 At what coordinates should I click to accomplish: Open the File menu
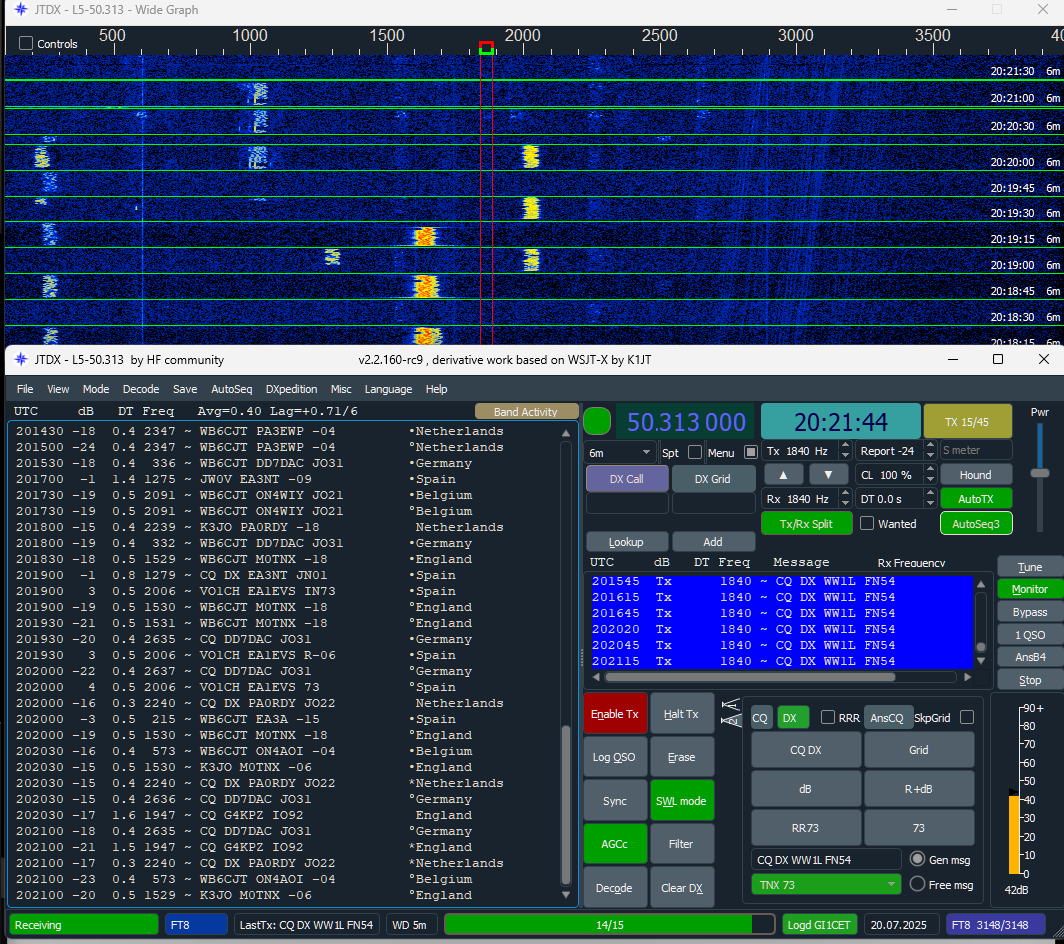pyautogui.click(x=25, y=389)
